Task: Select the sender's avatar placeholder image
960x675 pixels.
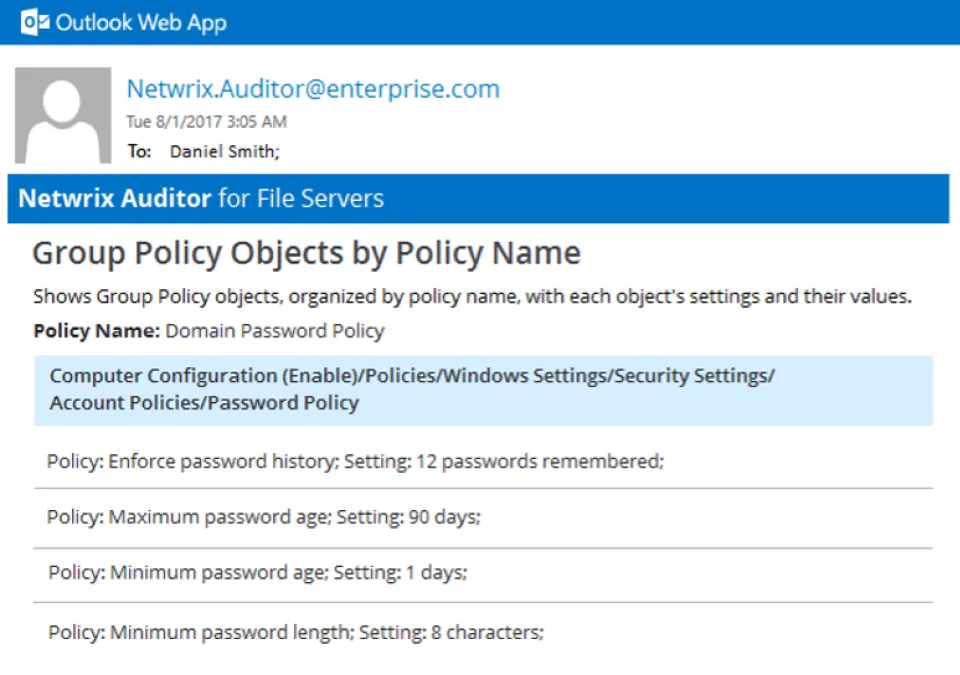Action: pos(62,114)
